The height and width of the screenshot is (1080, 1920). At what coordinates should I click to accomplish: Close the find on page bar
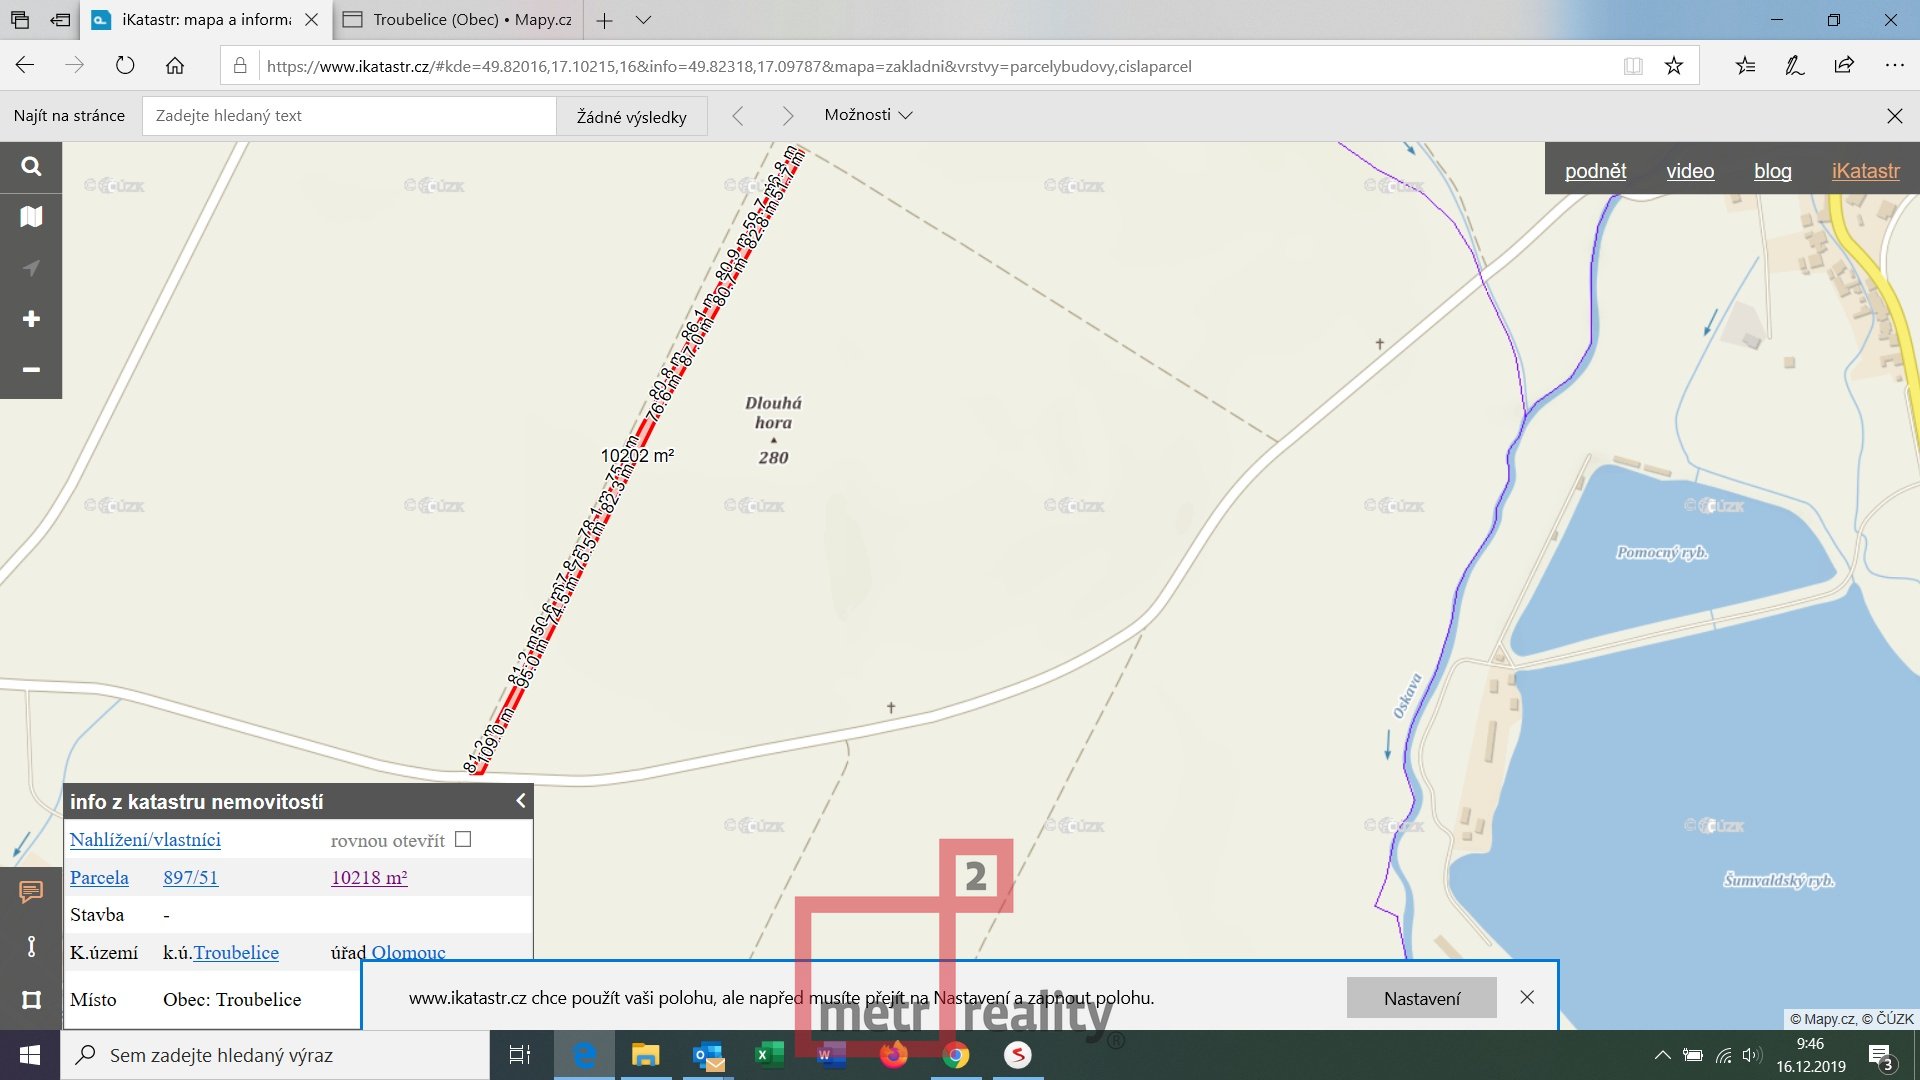pos(1894,116)
